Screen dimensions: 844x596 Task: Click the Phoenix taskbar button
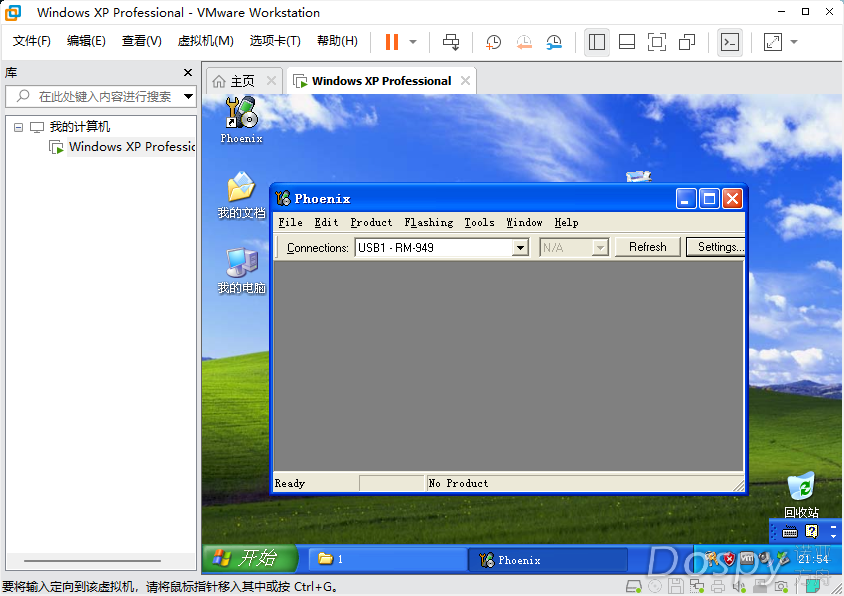pos(548,560)
